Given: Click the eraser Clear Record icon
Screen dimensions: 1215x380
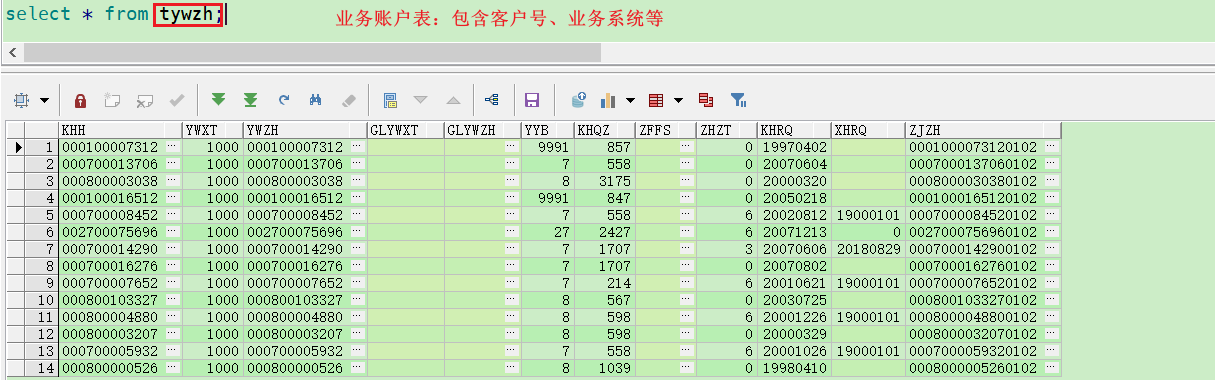Looking at the screenshot, I should [348, 100].
